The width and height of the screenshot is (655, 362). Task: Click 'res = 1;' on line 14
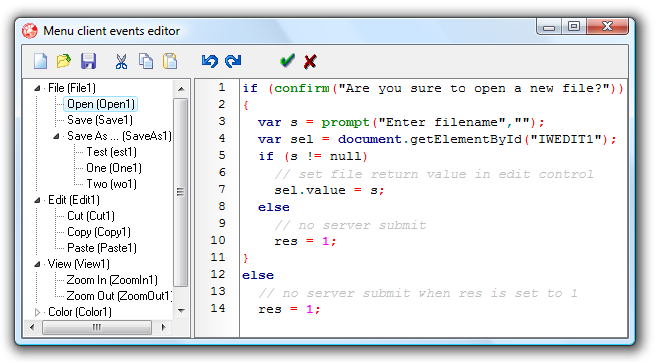coord(289,309)
